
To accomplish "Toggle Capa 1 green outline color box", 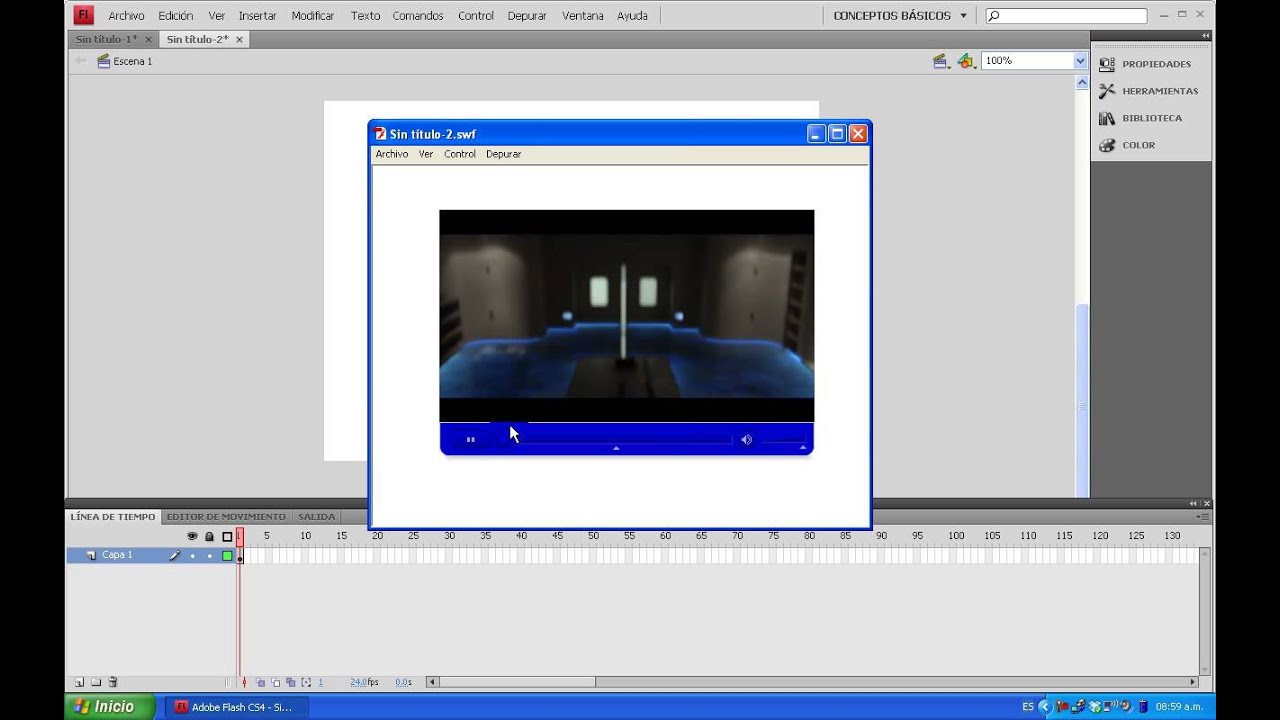I will click(227, 555).
